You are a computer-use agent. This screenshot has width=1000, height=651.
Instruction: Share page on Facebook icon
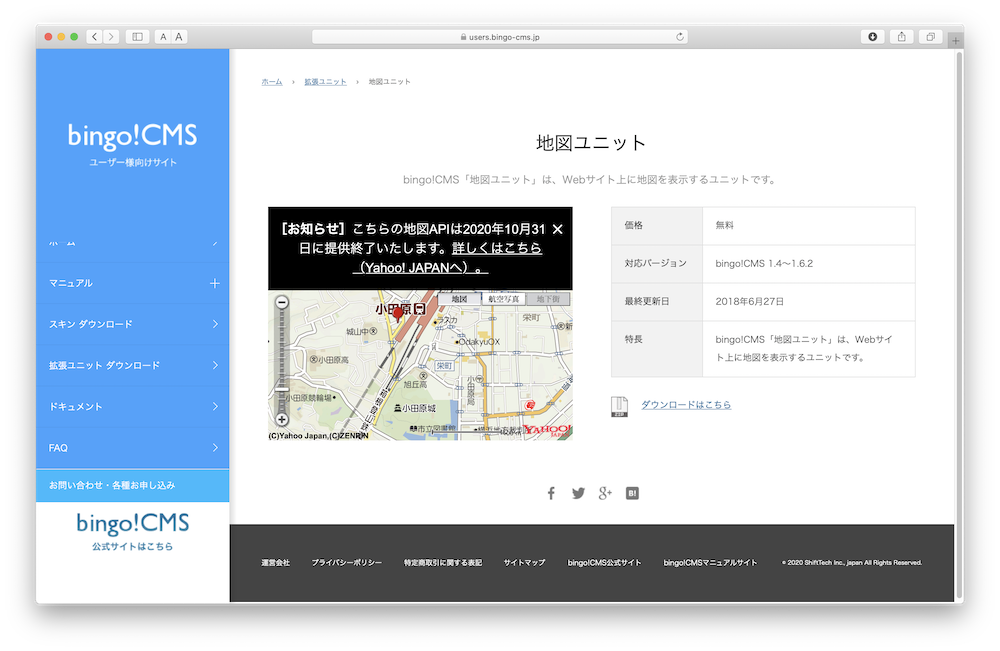pos(551,493)
